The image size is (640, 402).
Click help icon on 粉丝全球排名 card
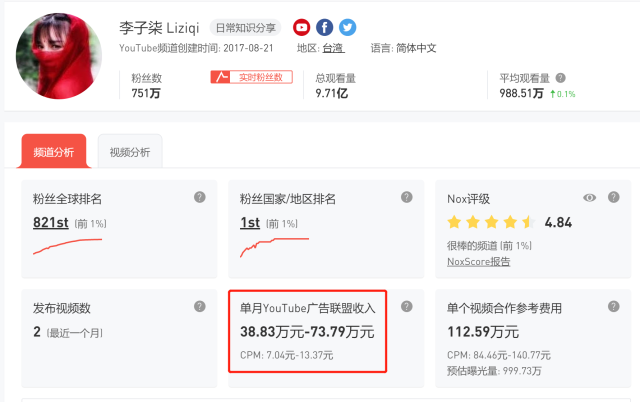point(200,197)
